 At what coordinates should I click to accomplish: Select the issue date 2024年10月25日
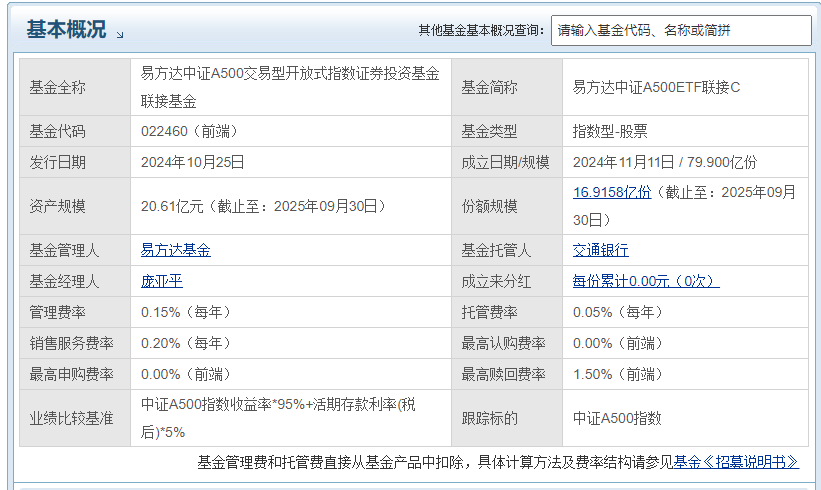[x=193, y=162]
